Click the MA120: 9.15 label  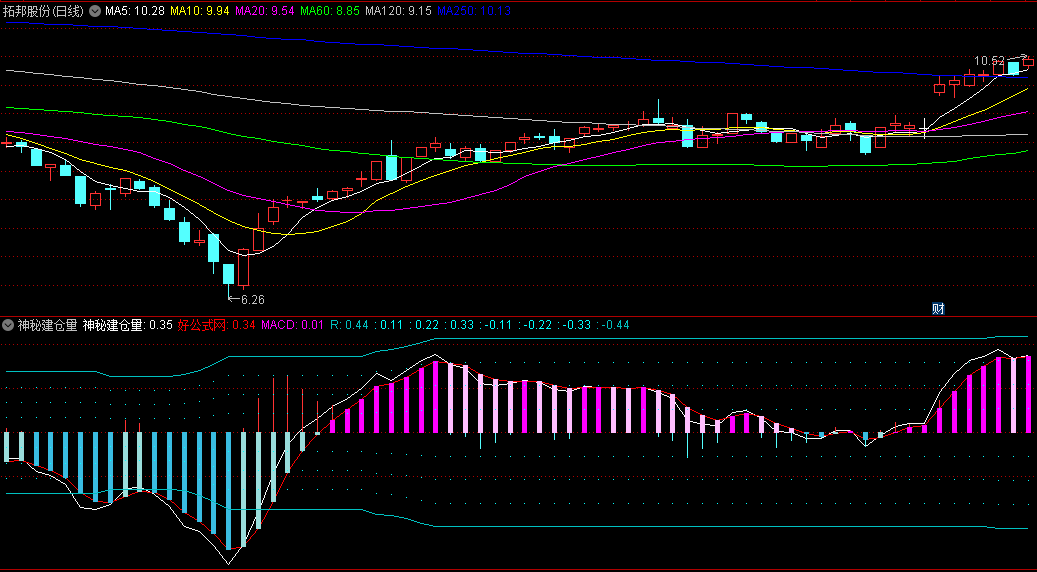coord(399,11)
